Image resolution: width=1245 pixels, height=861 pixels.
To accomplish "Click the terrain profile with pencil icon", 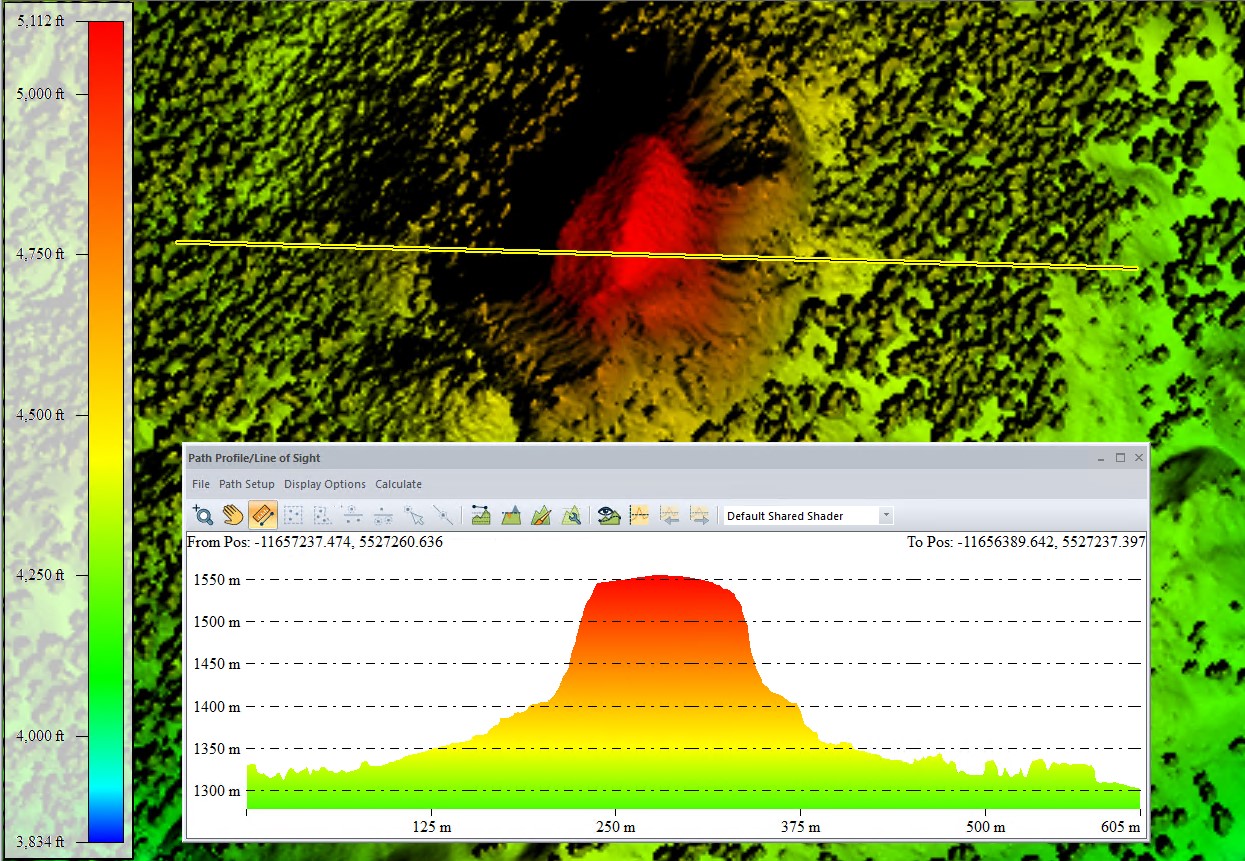I will click(541, 516).
